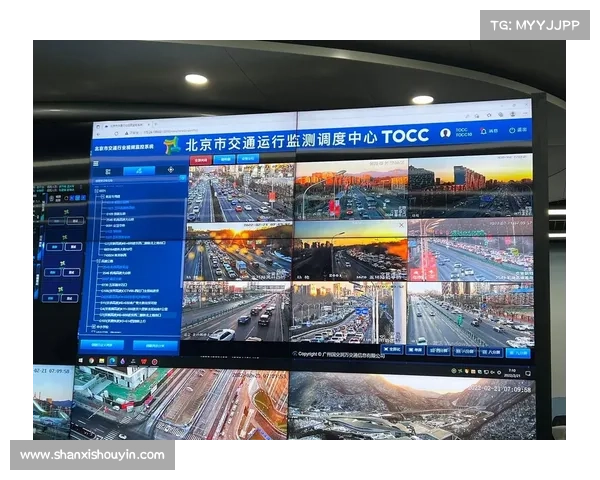The image size is (600, 480).
Task: Click the red button above video grid
Action: click(x=199, y=159)
